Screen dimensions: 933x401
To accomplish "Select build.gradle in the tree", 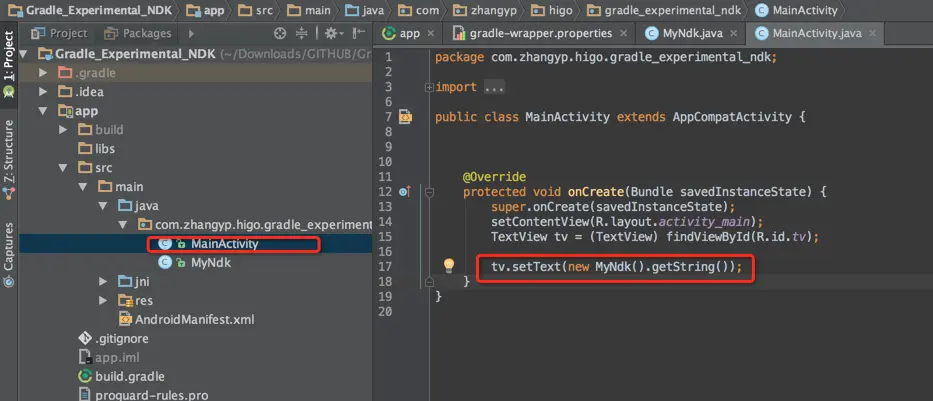I will click(130, 377).
